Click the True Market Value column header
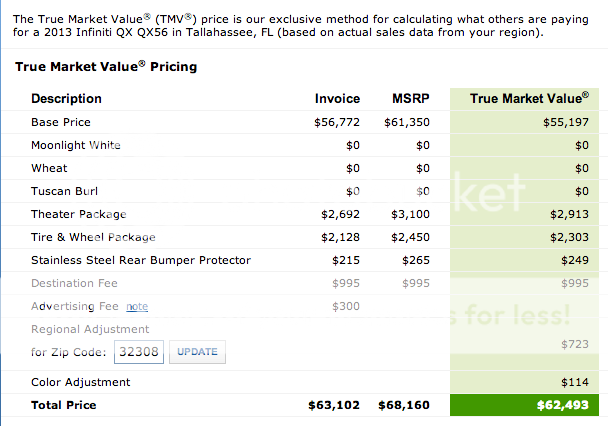The height and width of the screenshot is (426, 608). (529, 98)
